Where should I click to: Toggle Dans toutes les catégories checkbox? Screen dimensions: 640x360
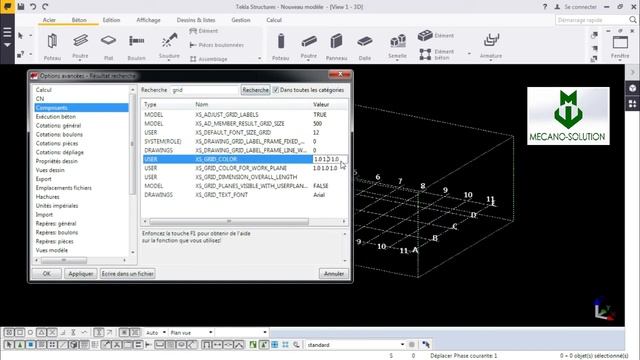[276, 90]
